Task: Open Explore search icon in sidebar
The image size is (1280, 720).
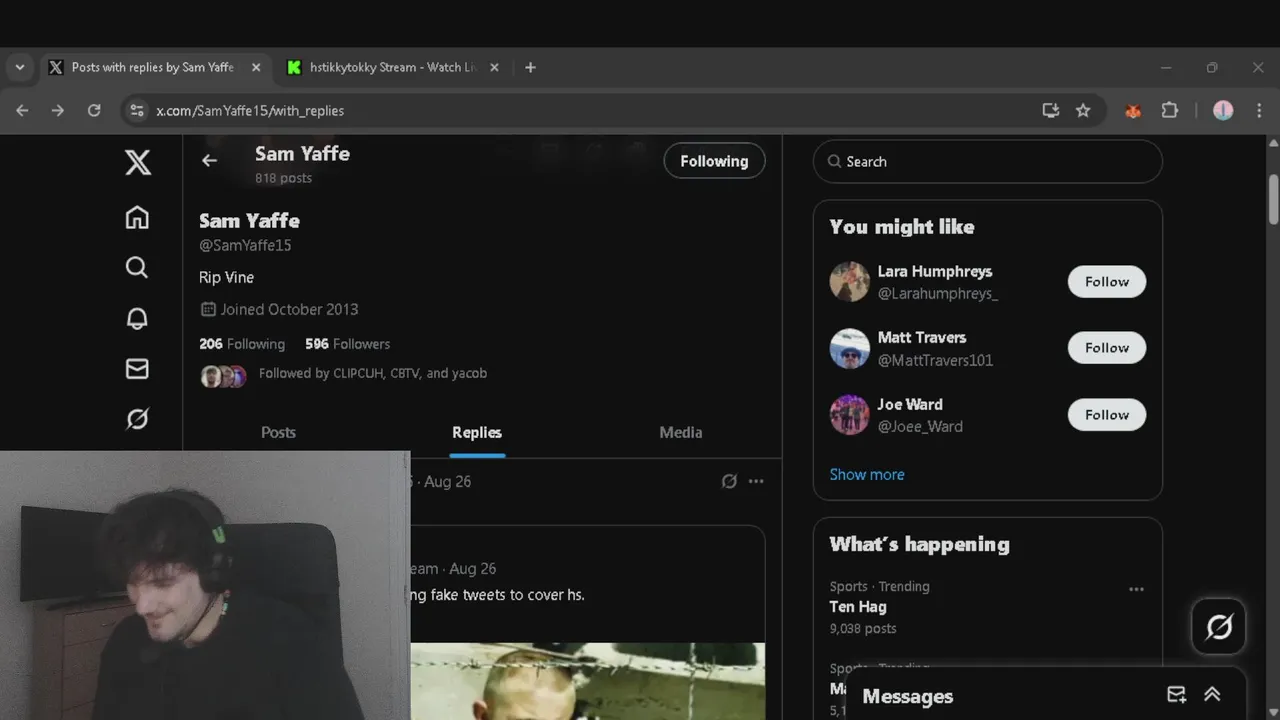Action: (137, 267)
